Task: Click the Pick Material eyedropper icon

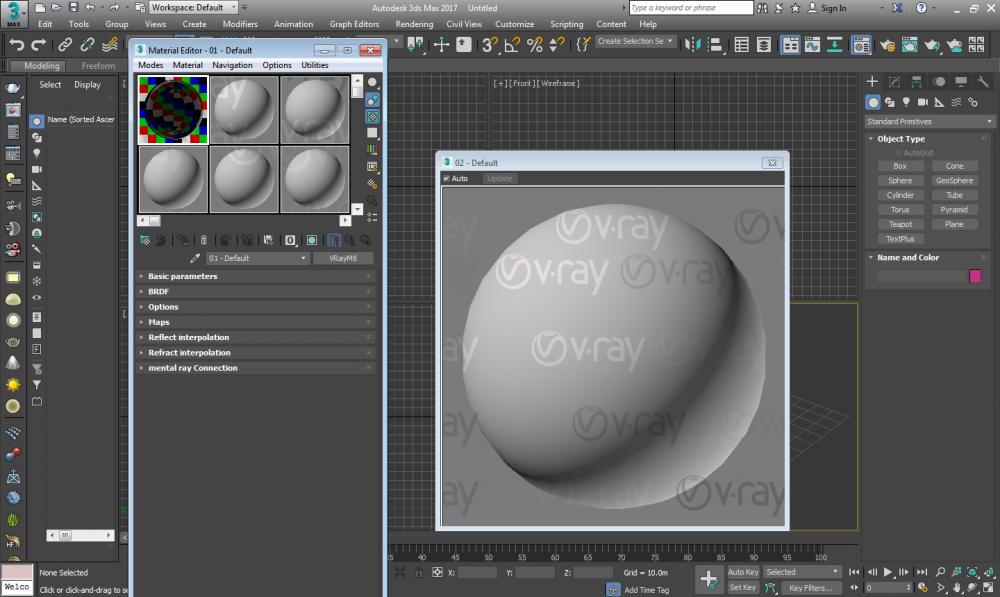Action: [x=195, y=258]
